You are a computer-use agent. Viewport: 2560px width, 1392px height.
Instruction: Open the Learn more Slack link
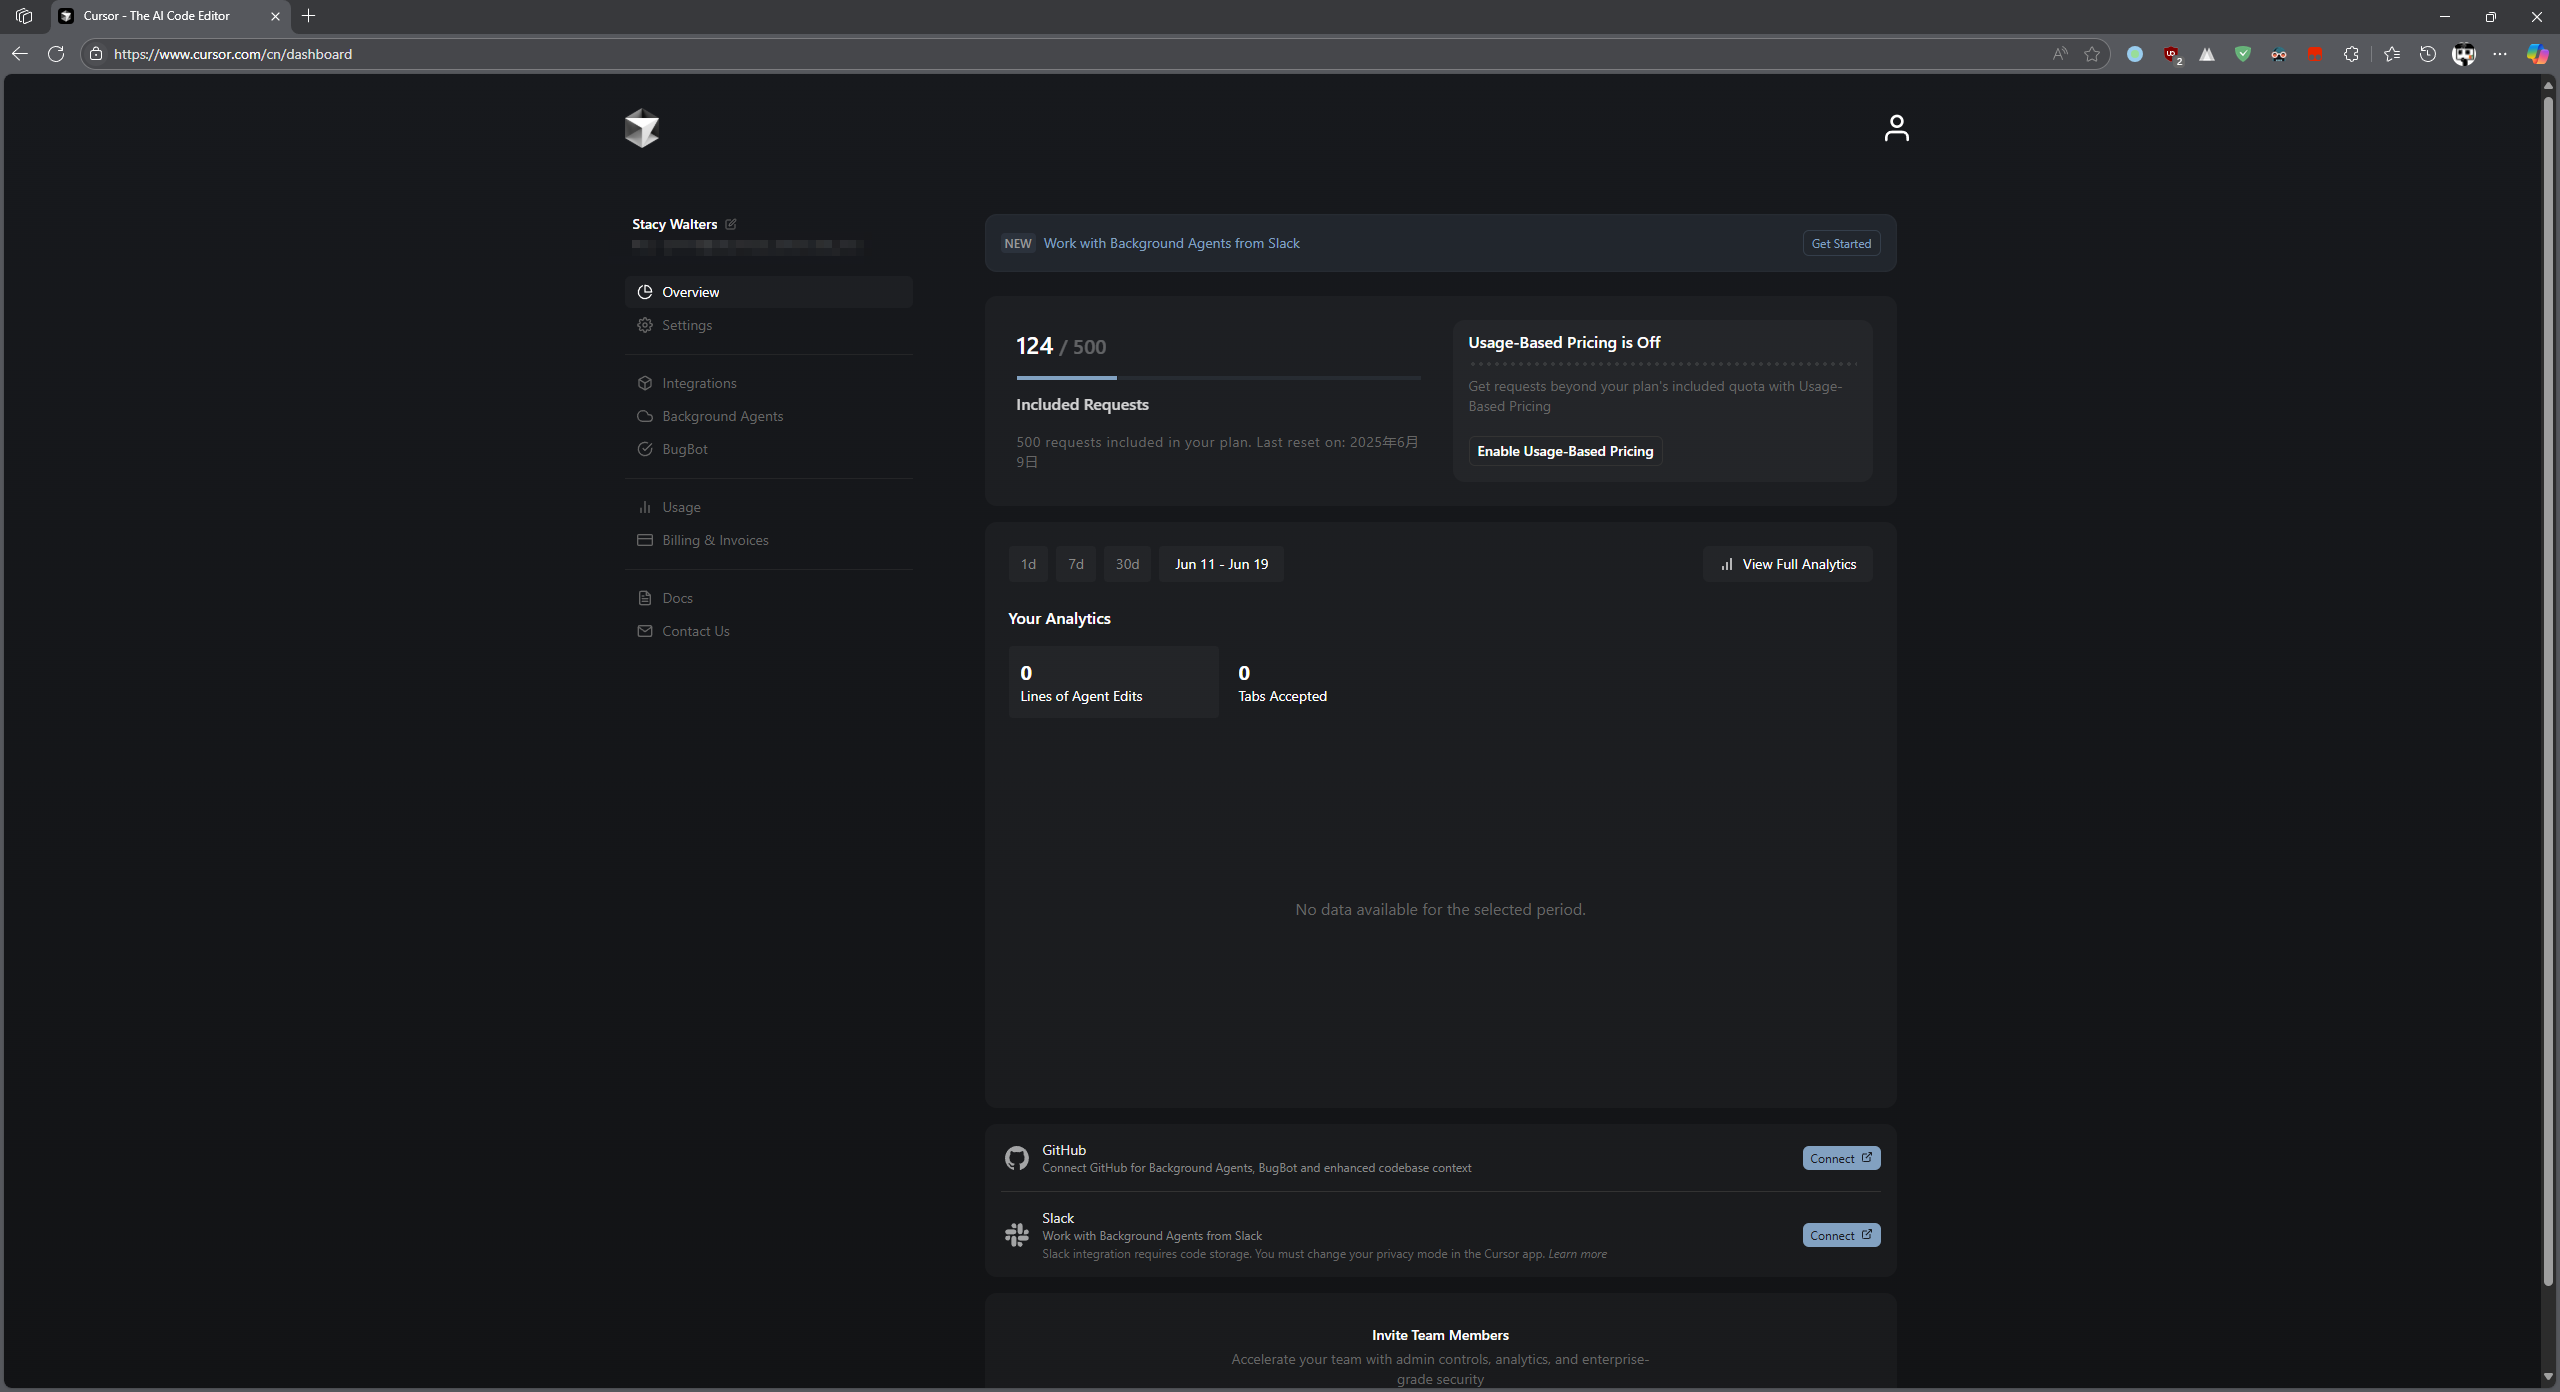click(x=1577, y=1254)
